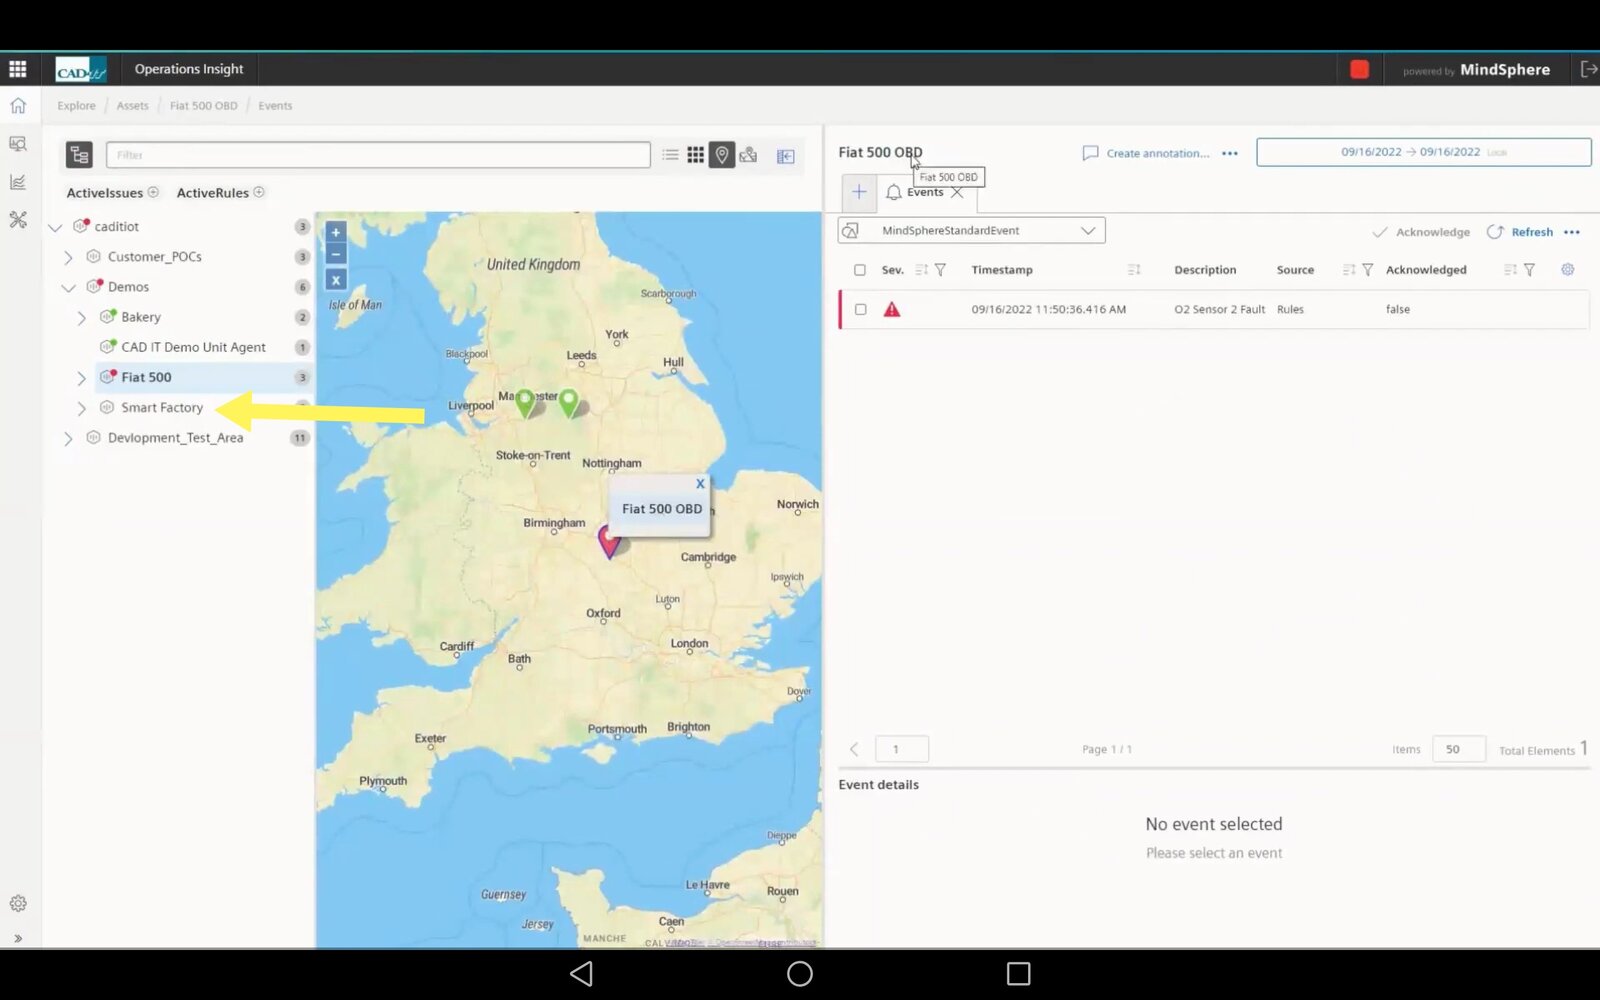Expand the sidebar with double chevron
1600x1000 pixels.
(x=18, y=938)
